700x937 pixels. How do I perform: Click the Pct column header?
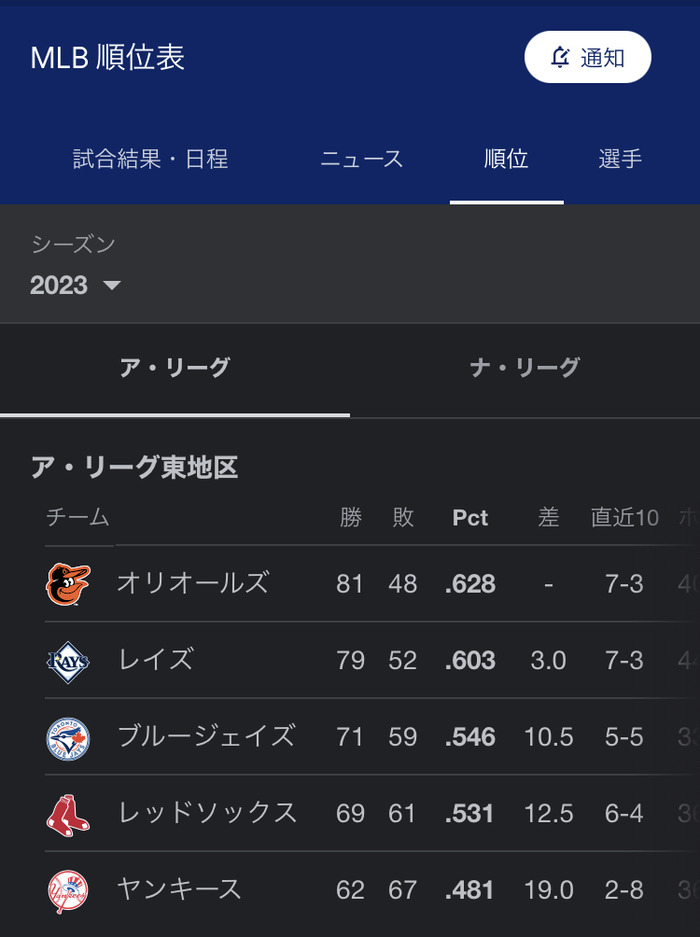pos(470,518)
